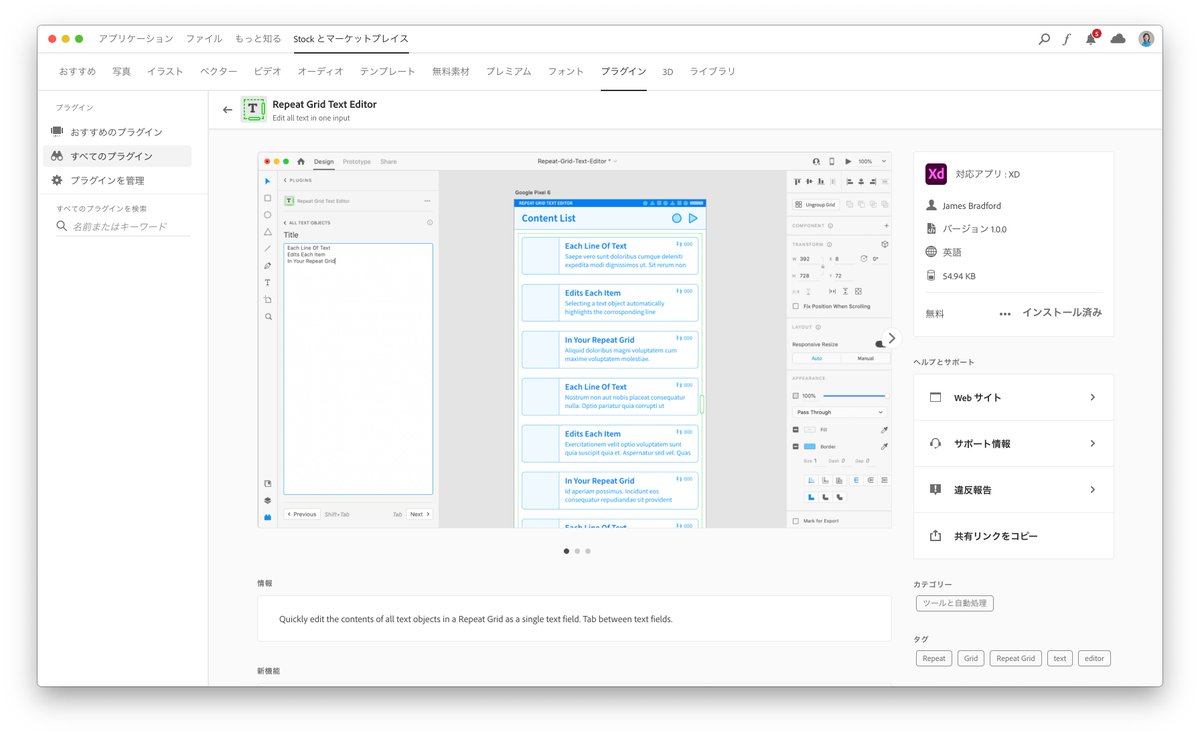Open プラグインを管理 in sidebar
This screenshot has width=1200, height=736.
click(x=117, y=180)
